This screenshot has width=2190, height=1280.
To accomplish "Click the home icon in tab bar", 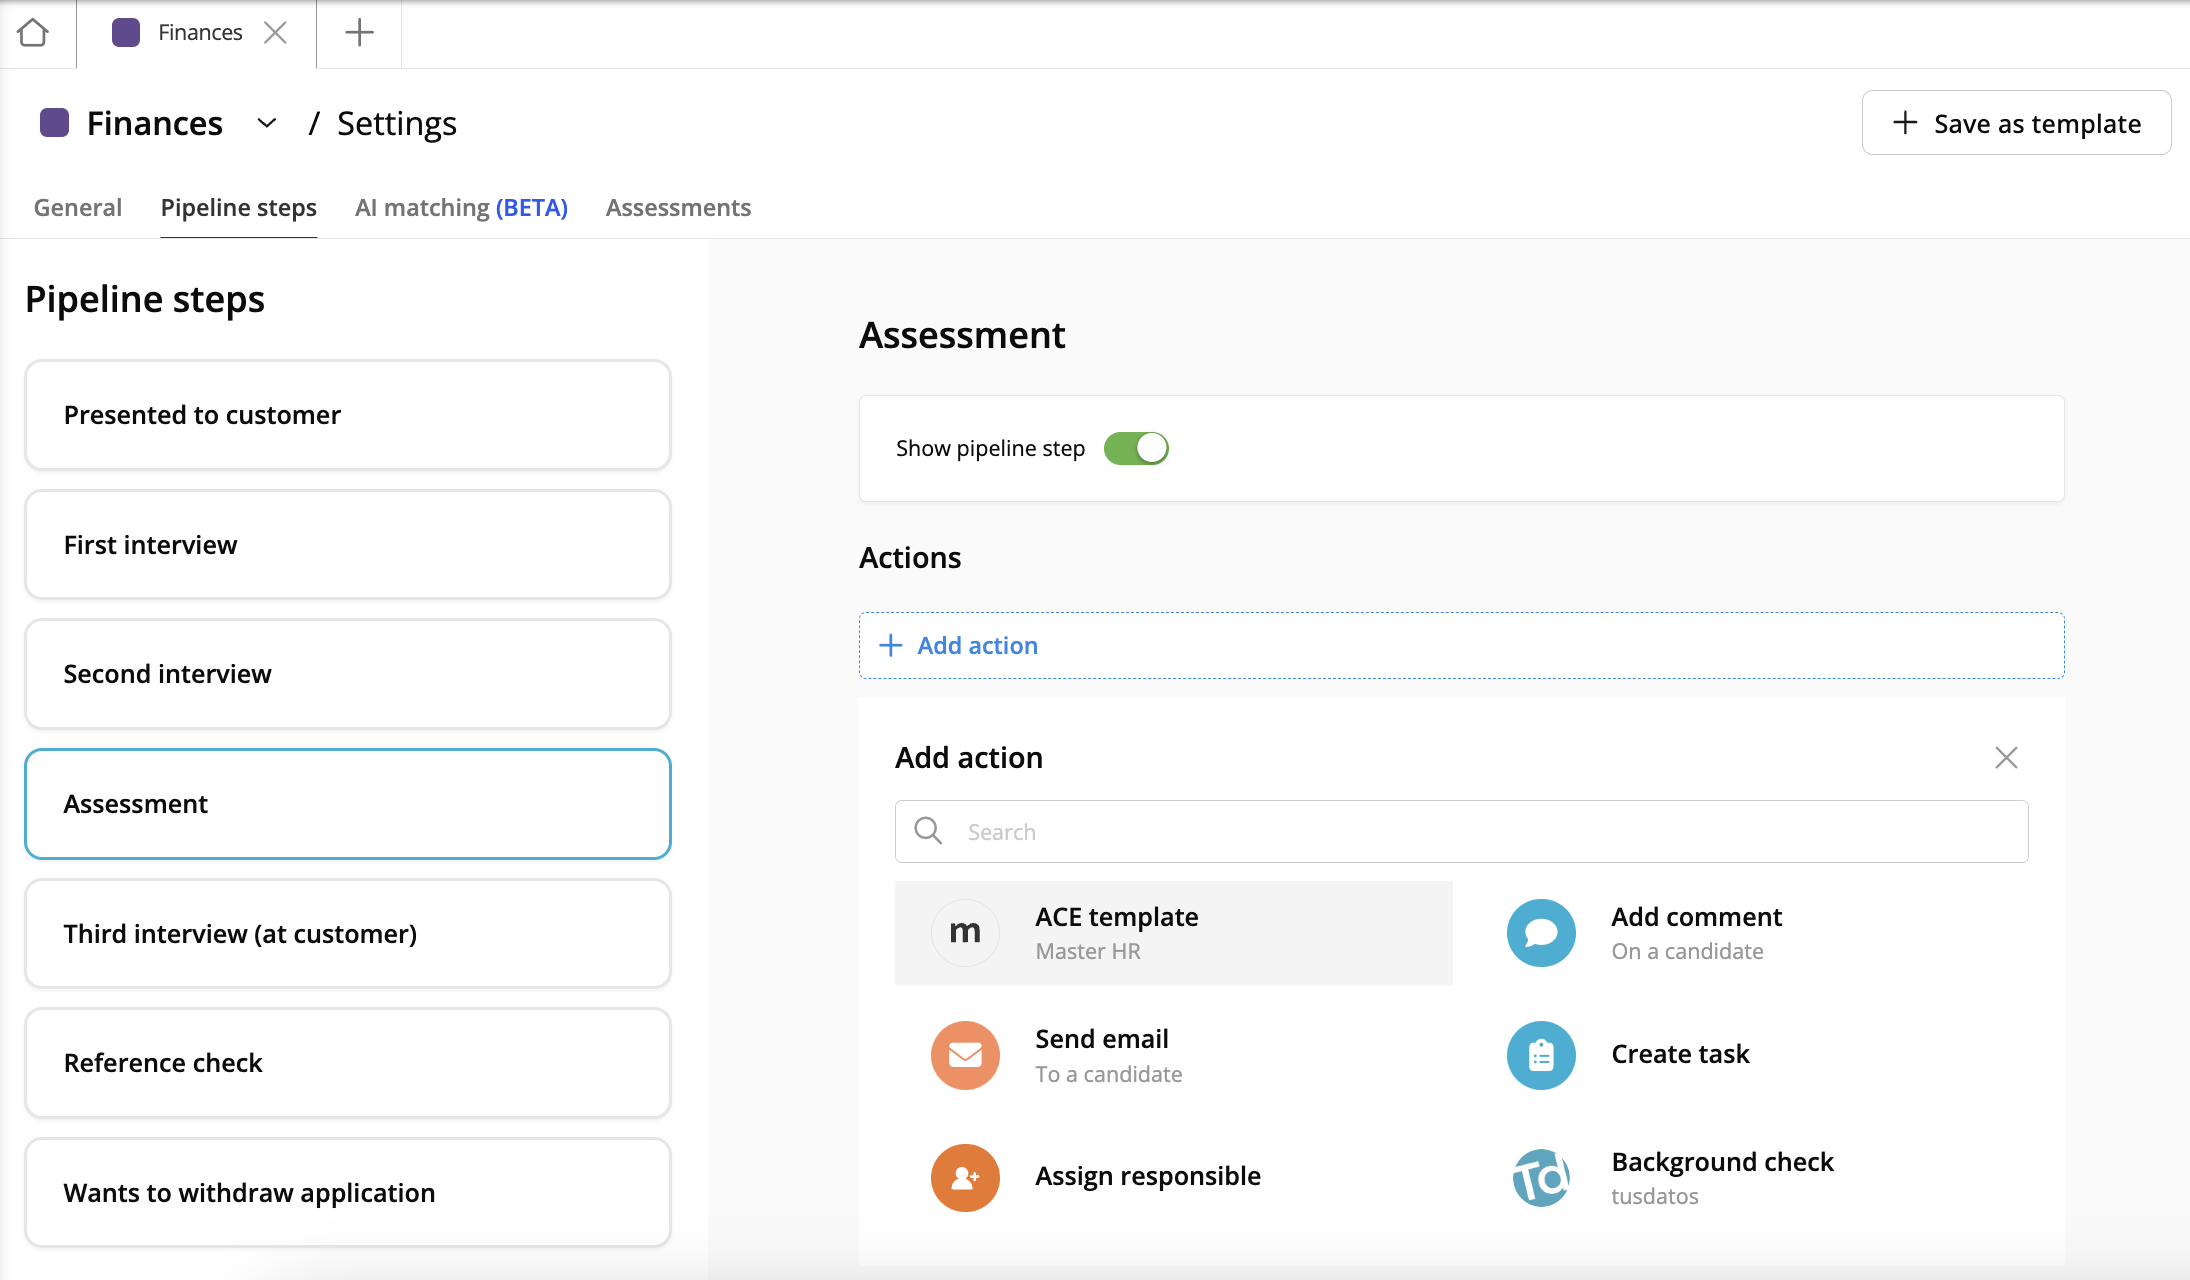I will [33, 33].
